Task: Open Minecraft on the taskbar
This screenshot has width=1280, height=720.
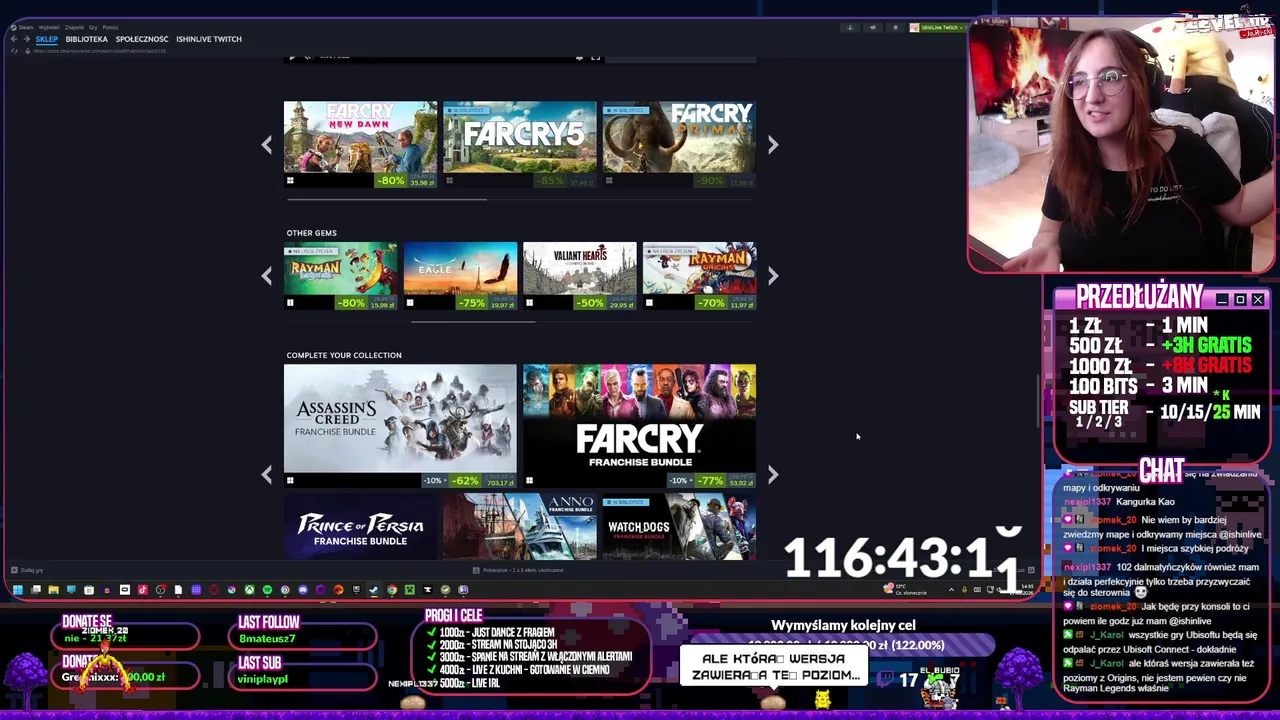Action: click(410, 590)
